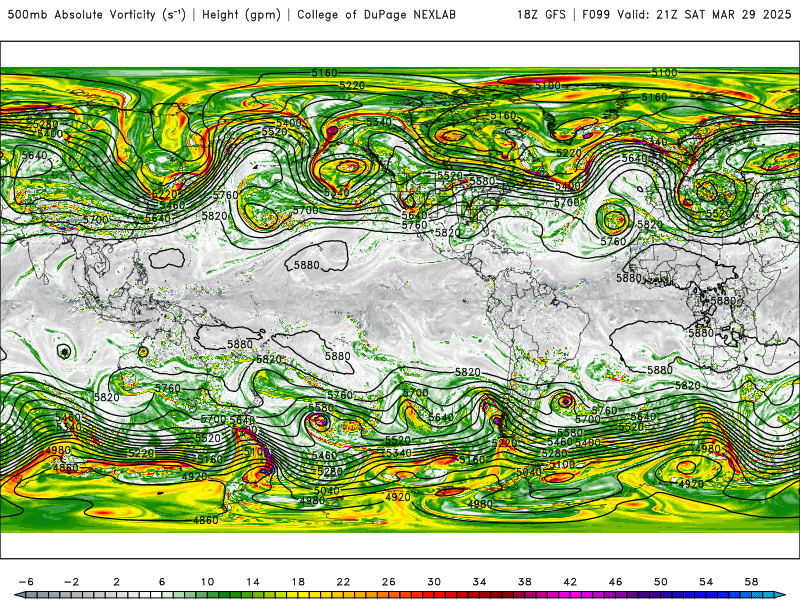
Task: Select the 34 label on the color scale
Action: tap(480, 582)
